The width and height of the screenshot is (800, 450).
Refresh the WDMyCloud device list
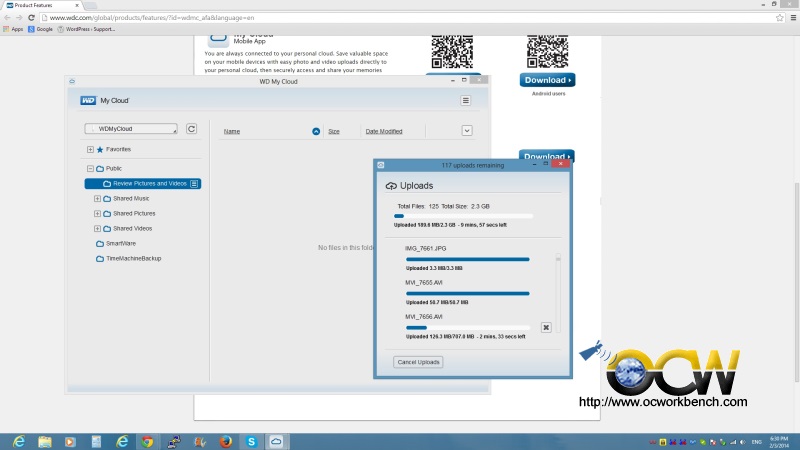point(191,129)
